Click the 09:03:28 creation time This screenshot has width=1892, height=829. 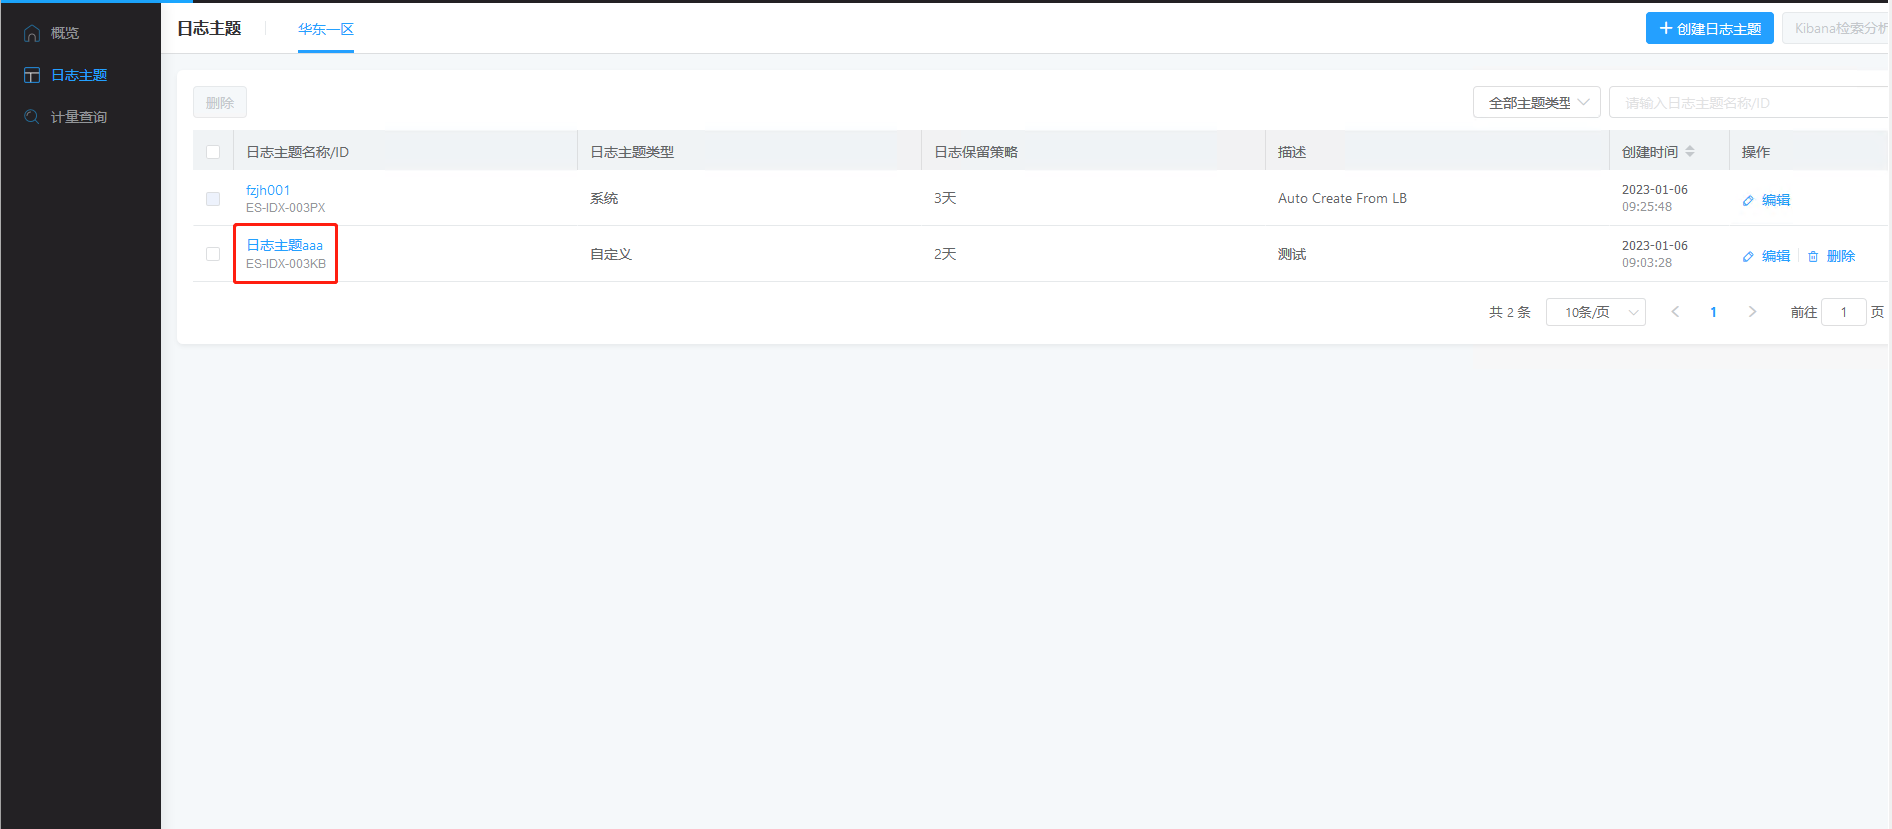click(x=1647, y=263)
